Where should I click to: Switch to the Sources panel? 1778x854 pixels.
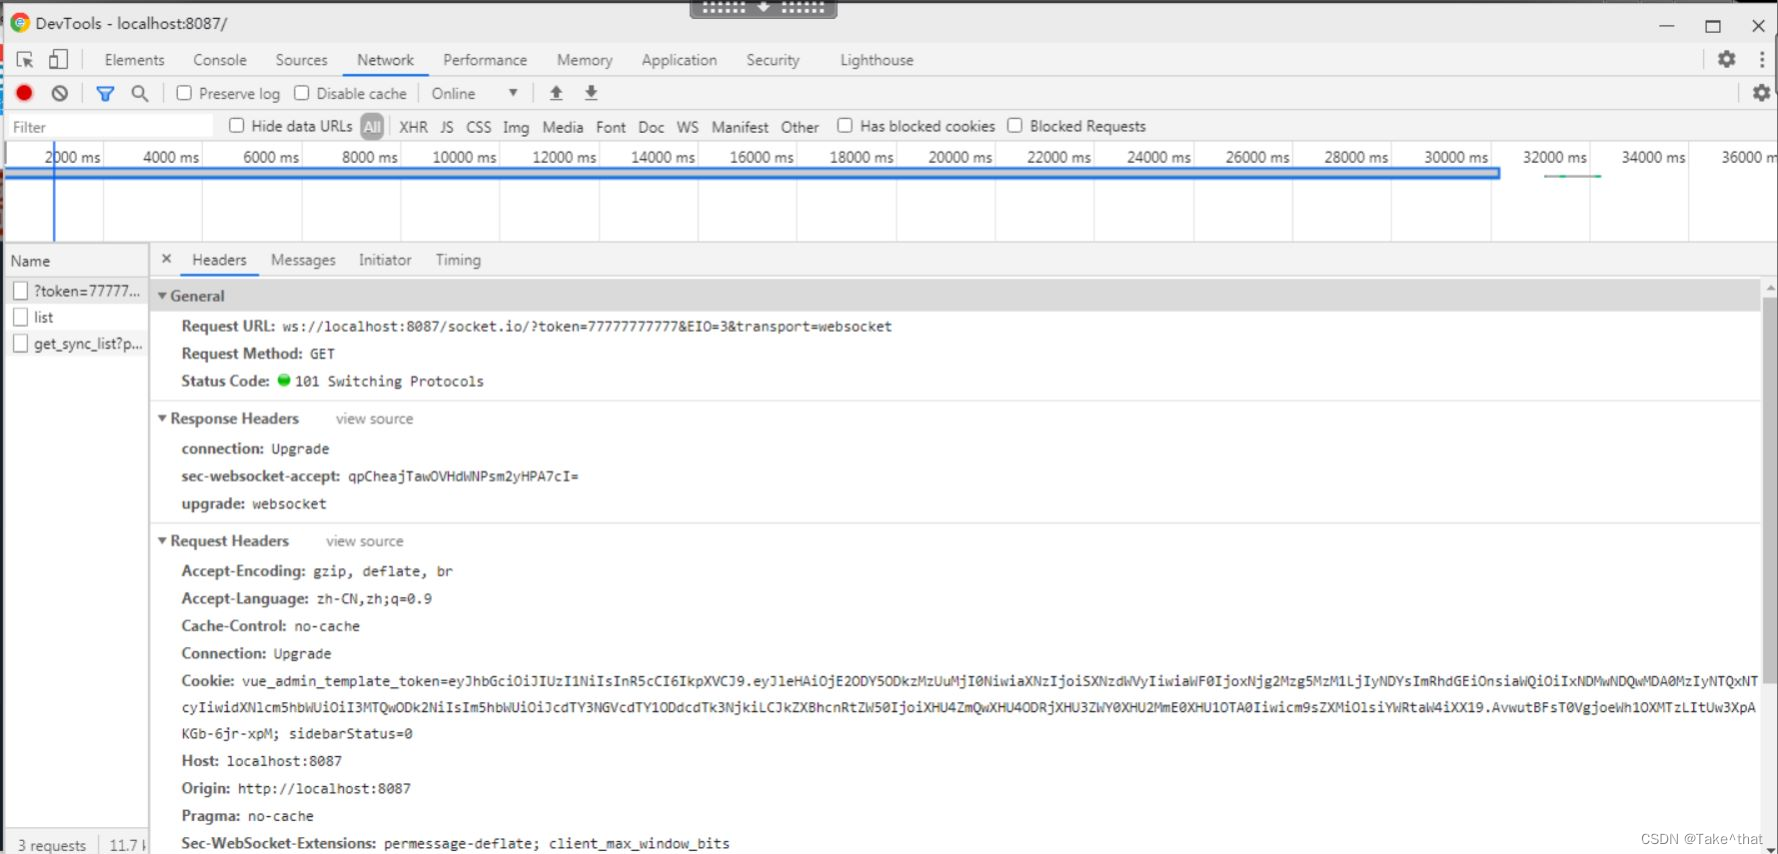coord(302,60)
